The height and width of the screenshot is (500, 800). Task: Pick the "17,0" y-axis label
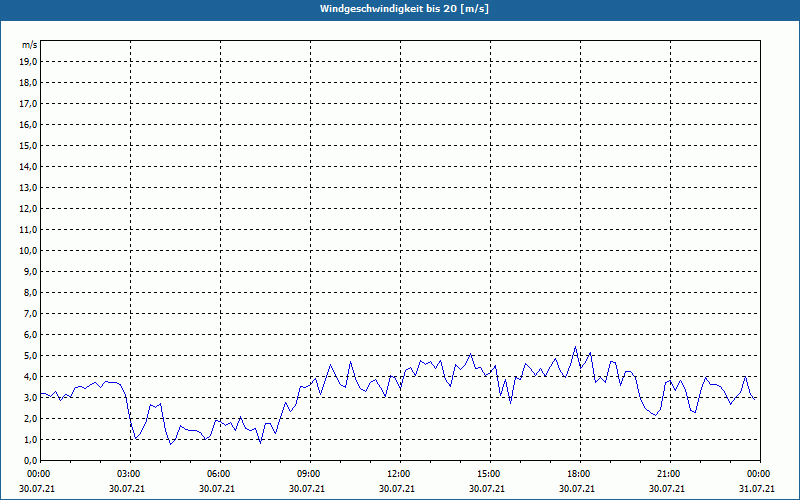[x=28, y=104]
